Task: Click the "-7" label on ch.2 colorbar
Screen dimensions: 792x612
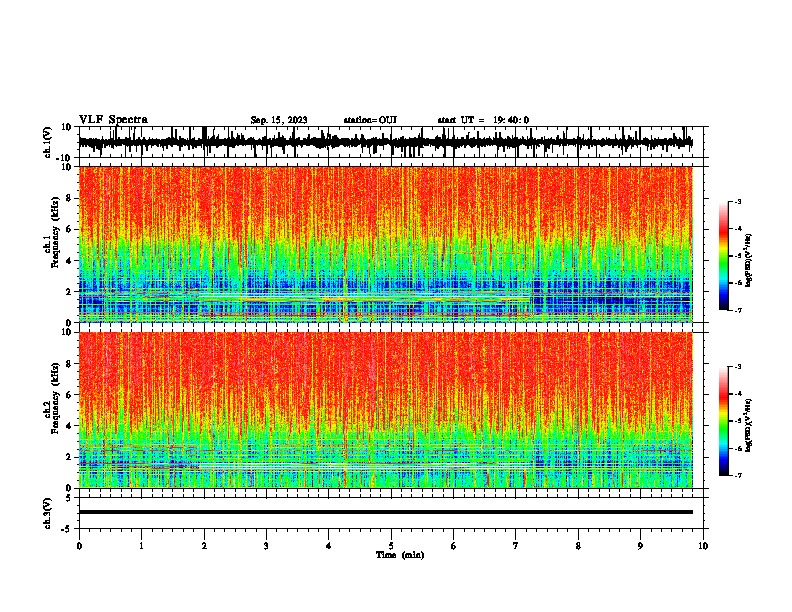Action: 737,476
